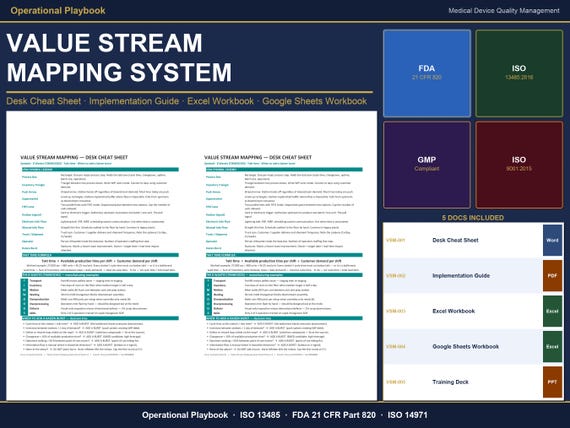The height and width of the screenshot is (428, 570).
Task: Click the Word badge on the Desk Cheat Sheet row
Action: click(552, 240)
